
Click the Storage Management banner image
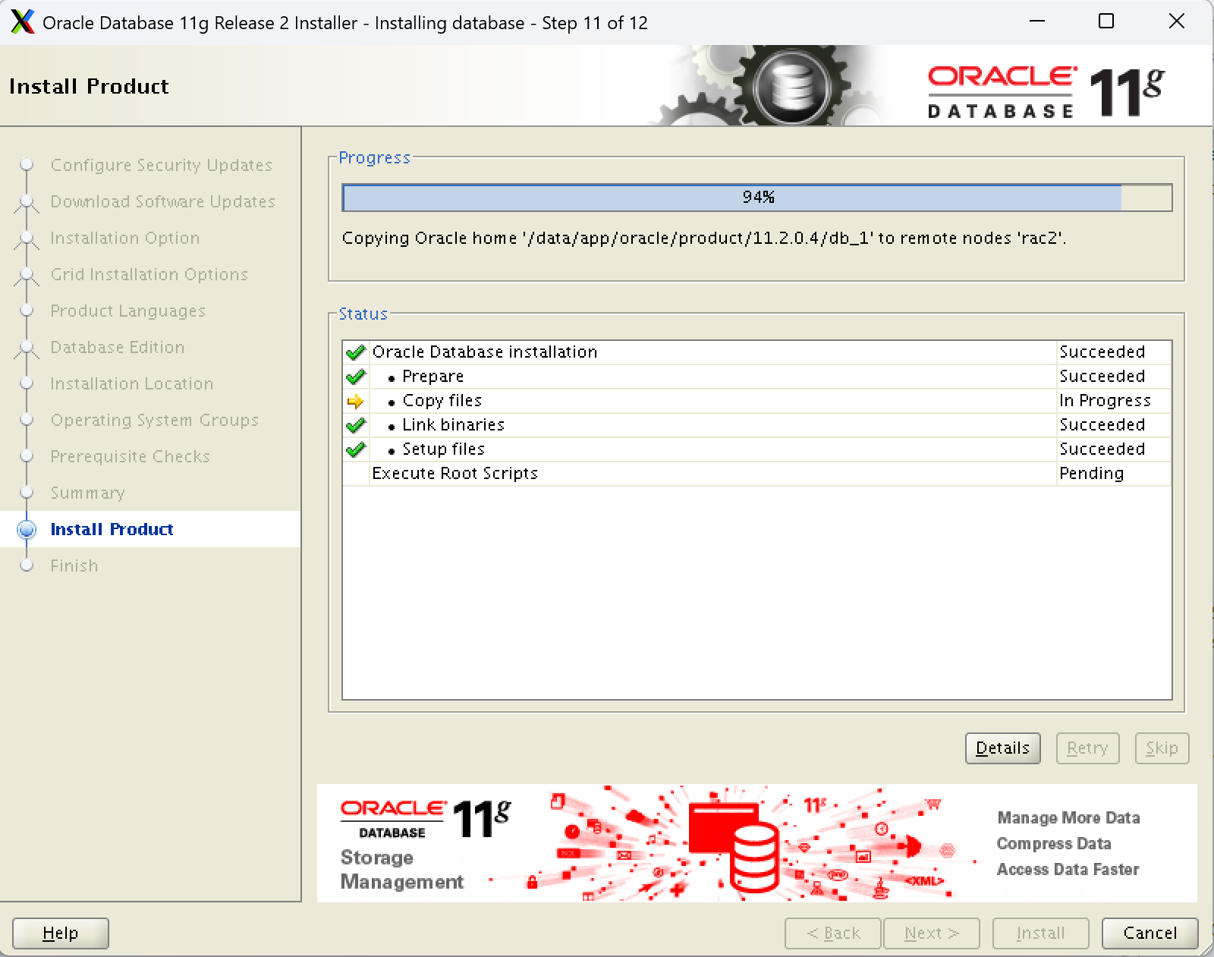pos(757,843)
